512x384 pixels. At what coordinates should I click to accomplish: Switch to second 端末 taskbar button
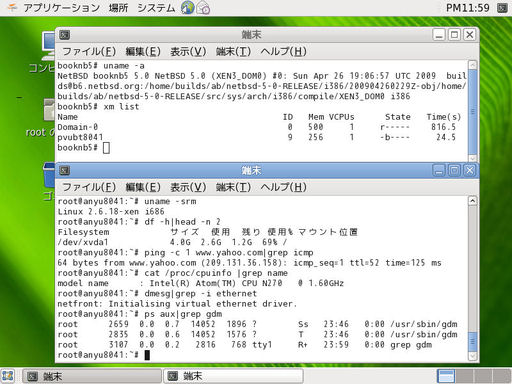click(x=234, y=376)
